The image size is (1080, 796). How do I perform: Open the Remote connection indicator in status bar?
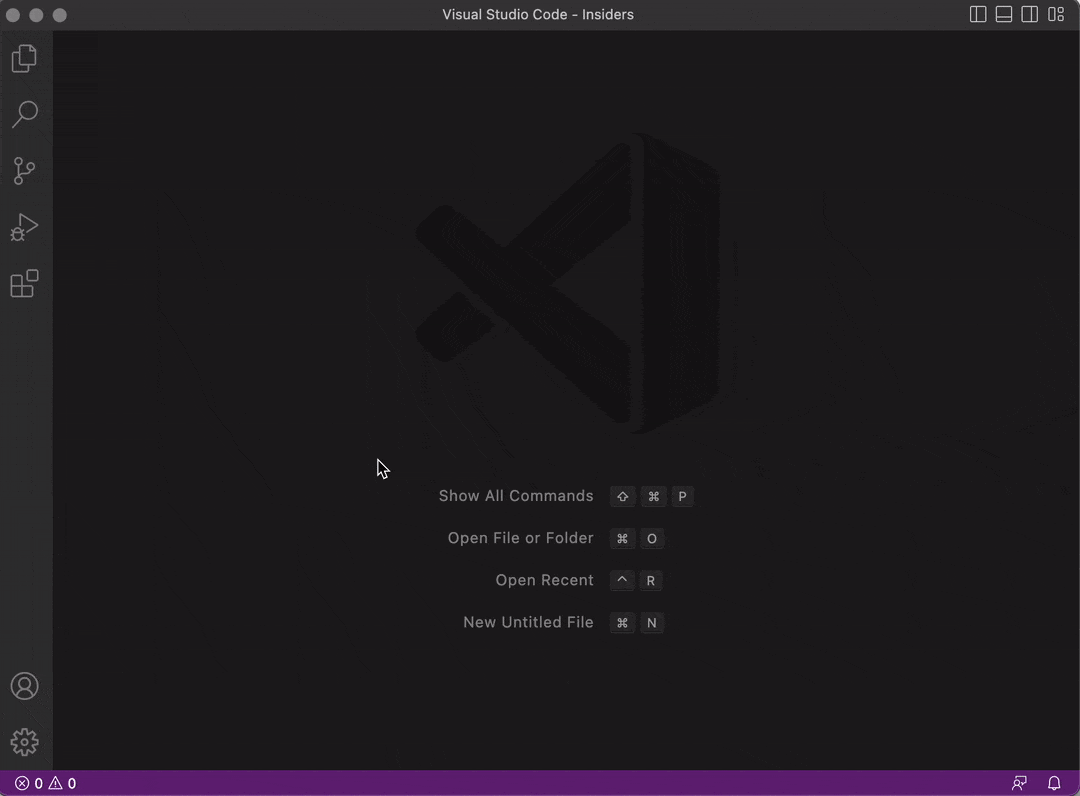coord(1019,783)
